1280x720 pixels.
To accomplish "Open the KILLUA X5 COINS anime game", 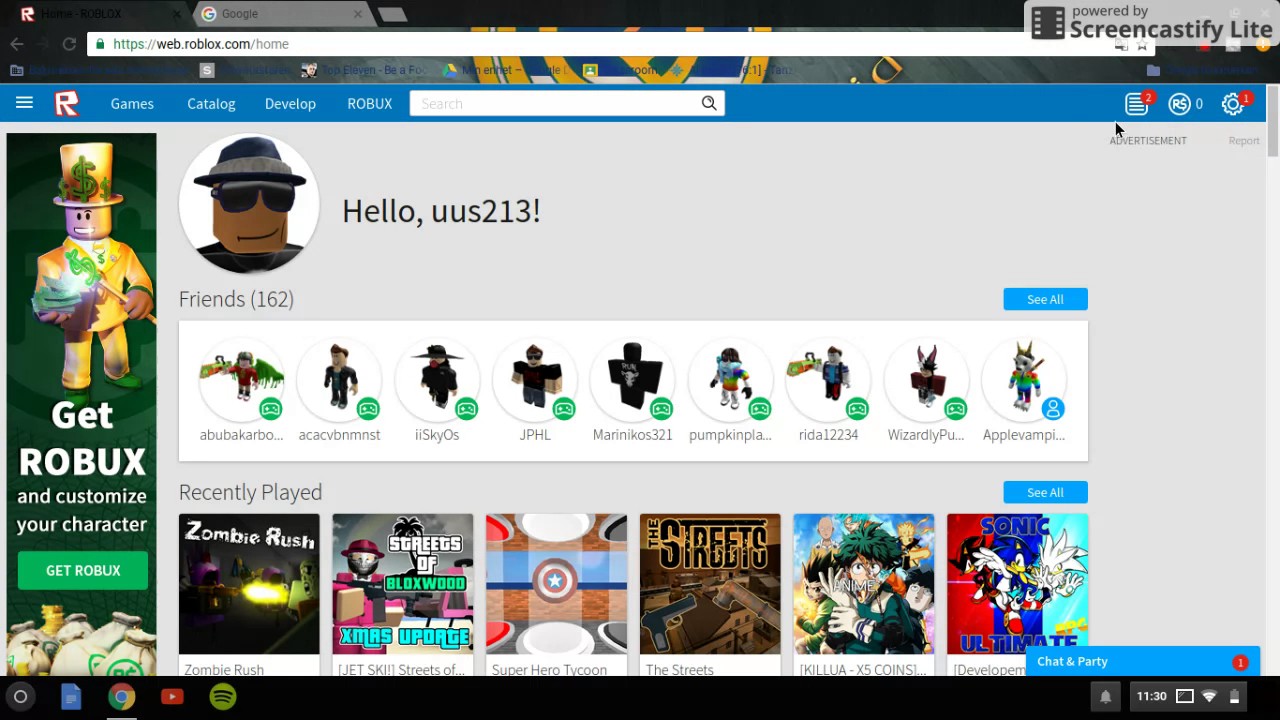I will click(x=863, y=584).
